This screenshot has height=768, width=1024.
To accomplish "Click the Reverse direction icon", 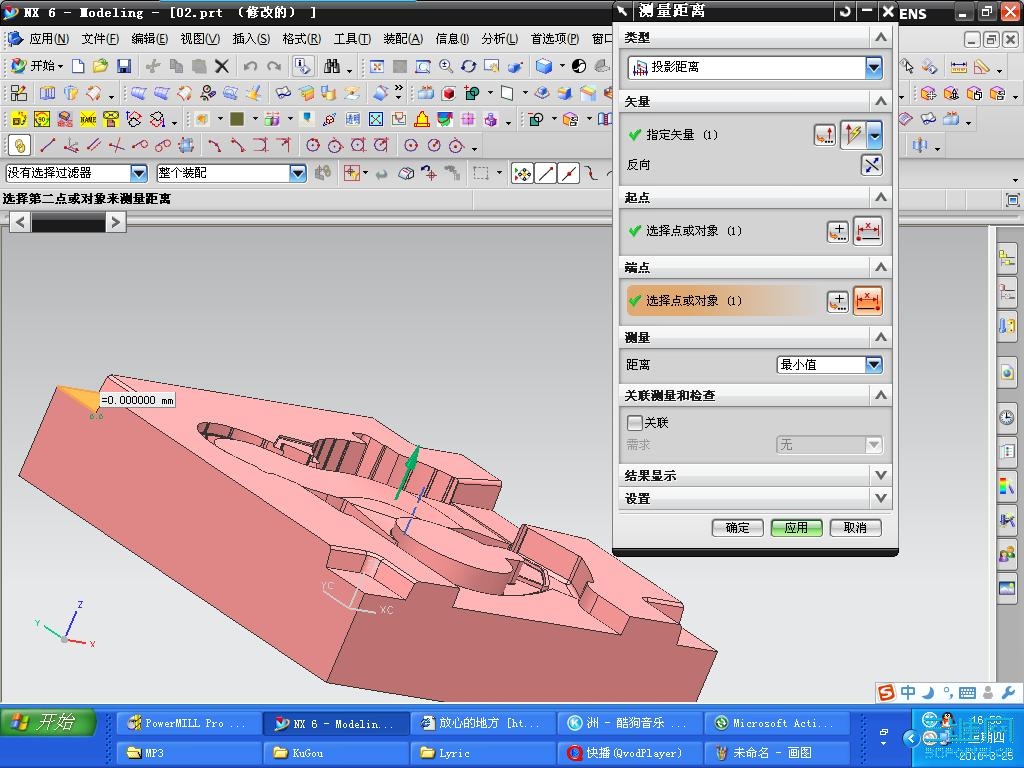I will pyautogui.click(x=872, y=165).
